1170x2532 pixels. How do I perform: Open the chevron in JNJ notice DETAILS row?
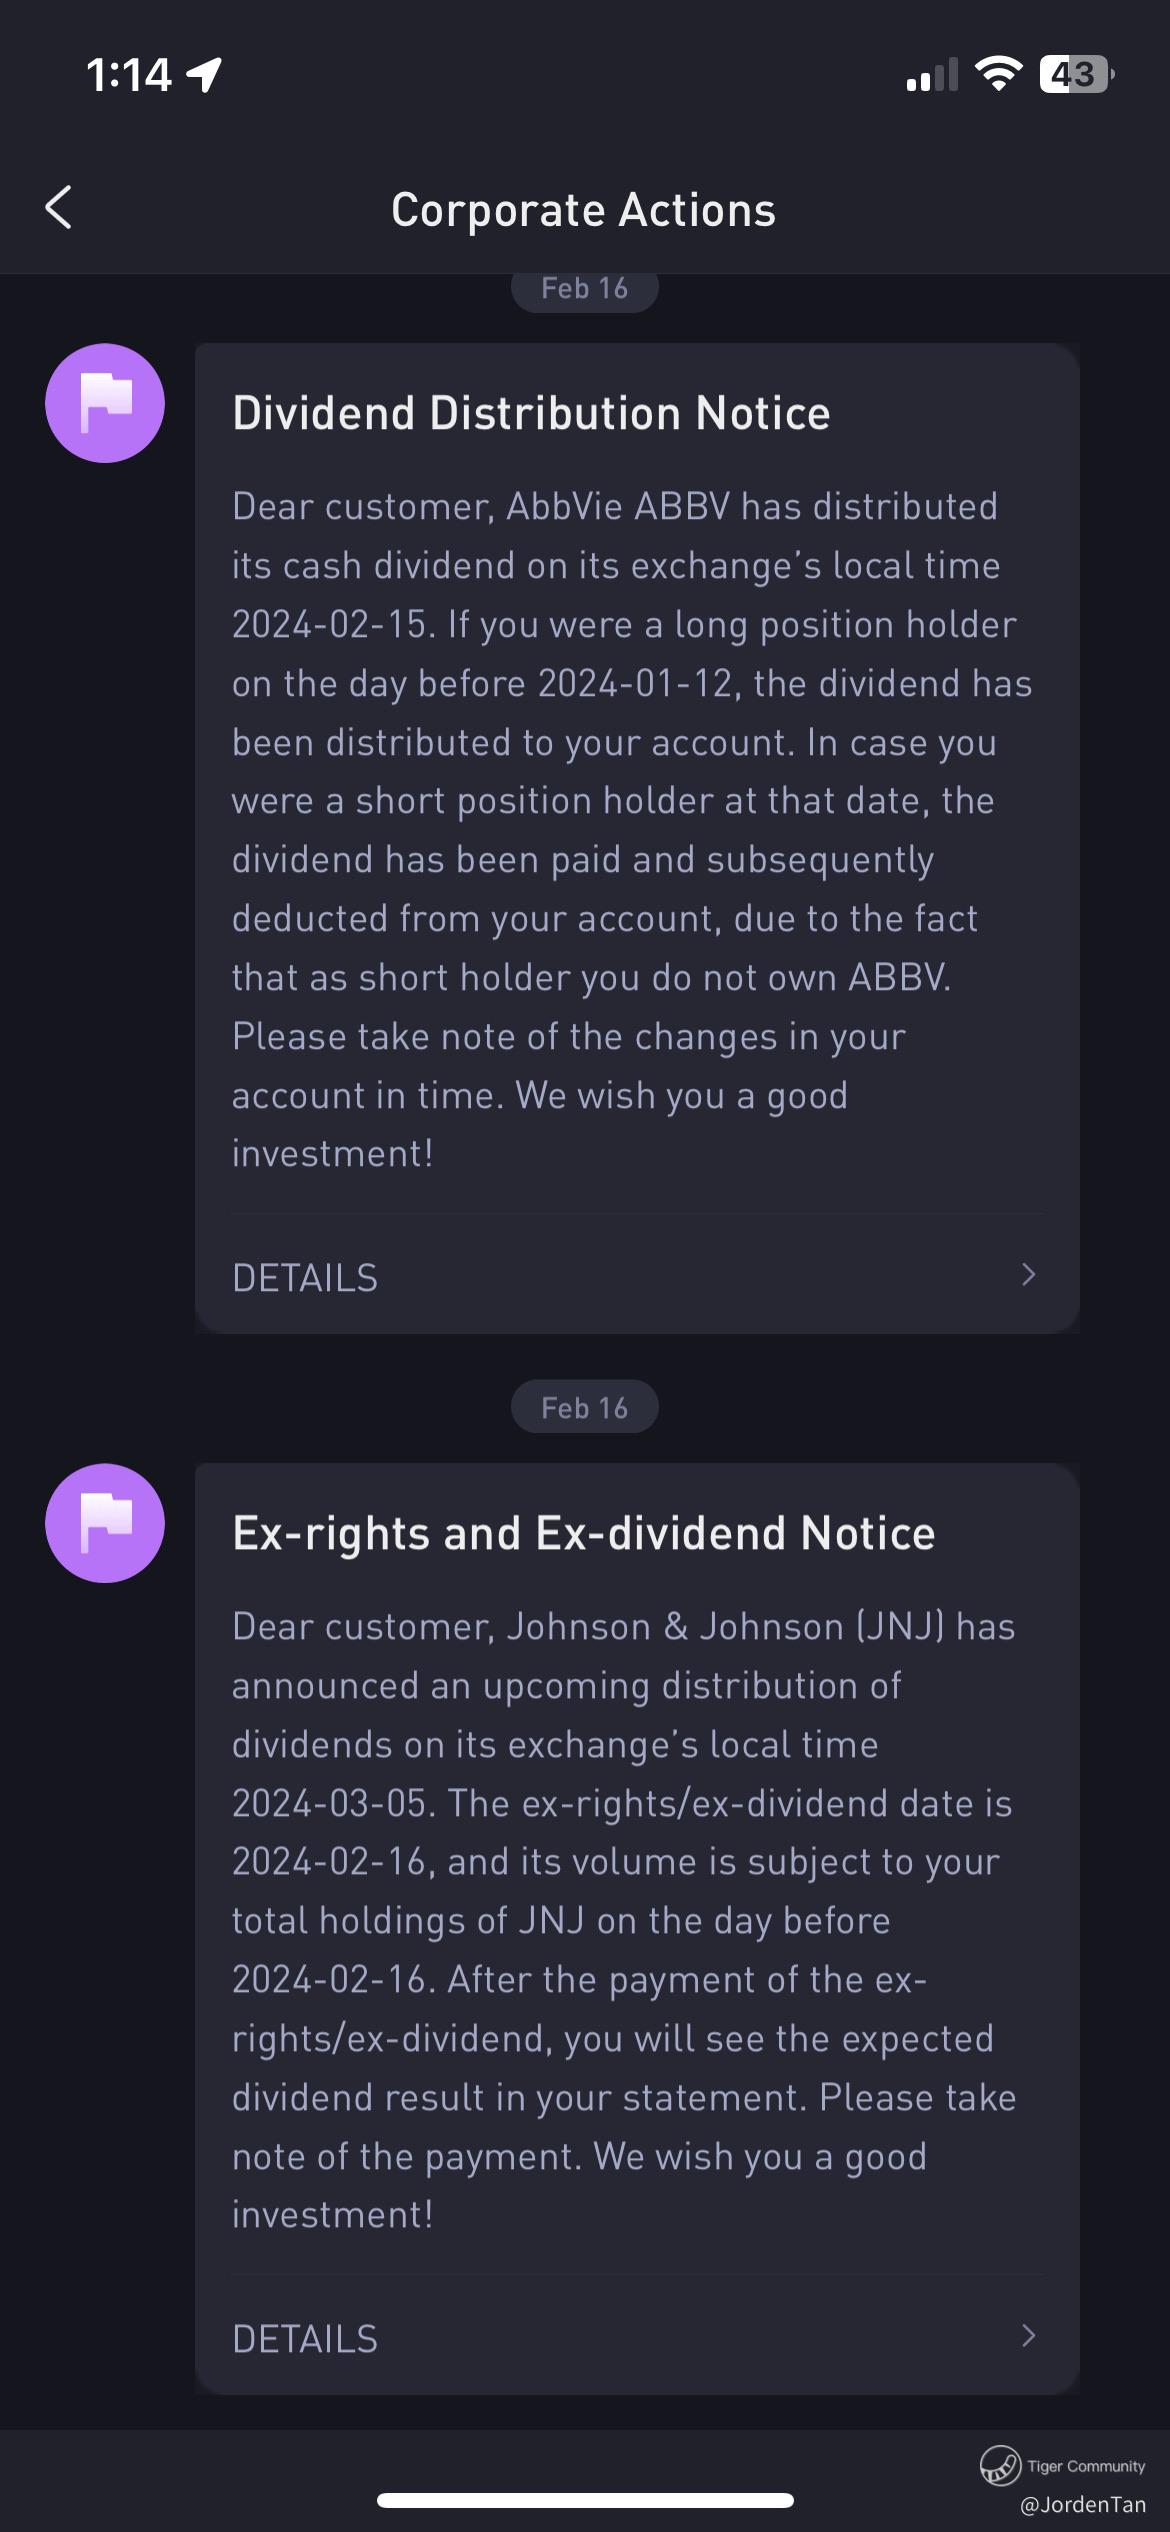(1028, 2335)
